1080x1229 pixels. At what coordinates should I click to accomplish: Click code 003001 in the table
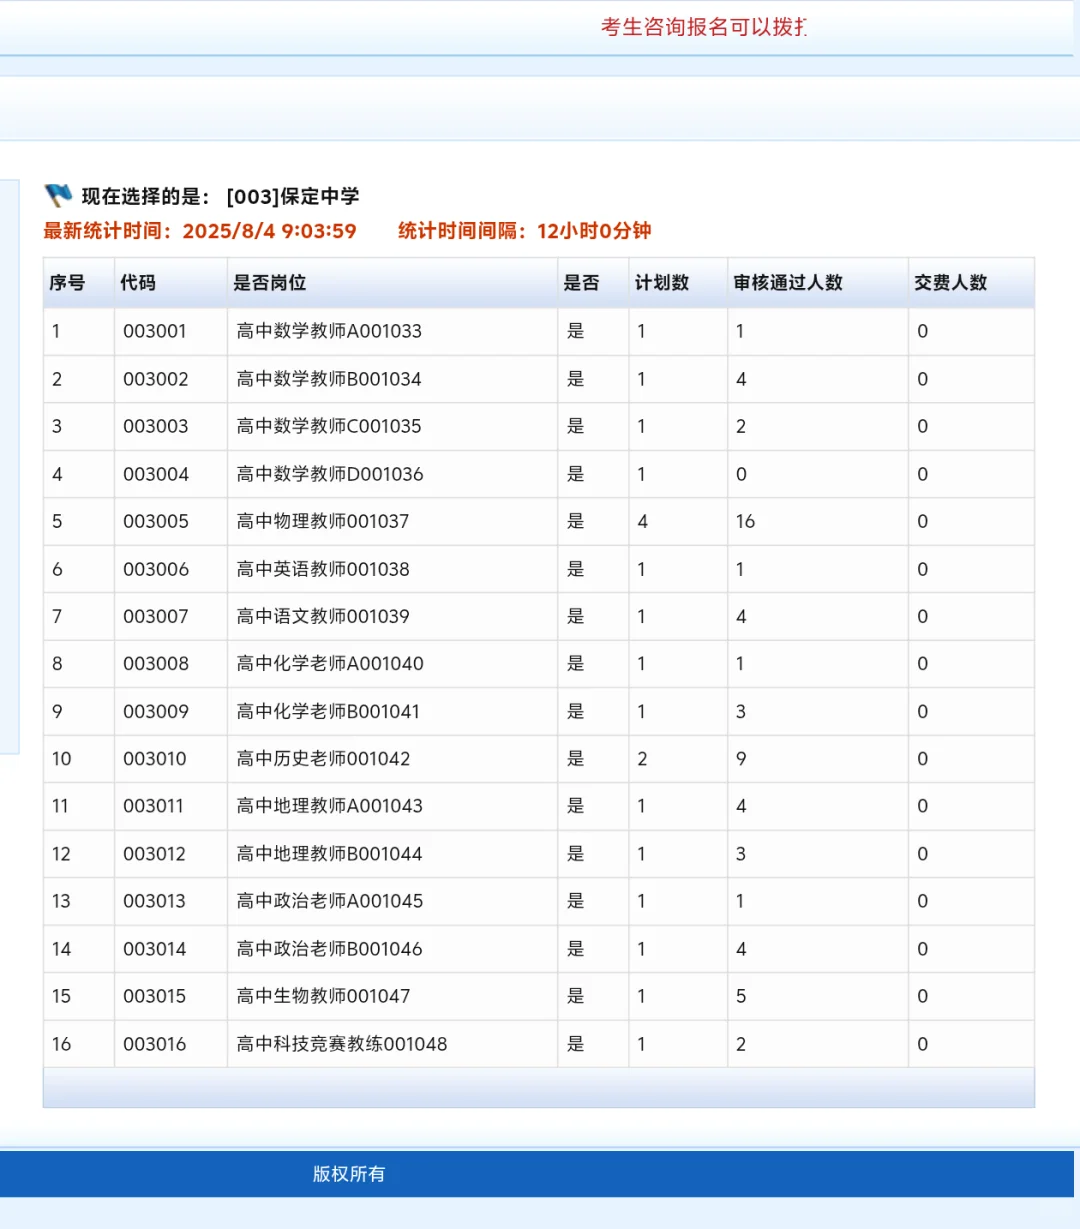pyautogui.click(x=155, y=331)
